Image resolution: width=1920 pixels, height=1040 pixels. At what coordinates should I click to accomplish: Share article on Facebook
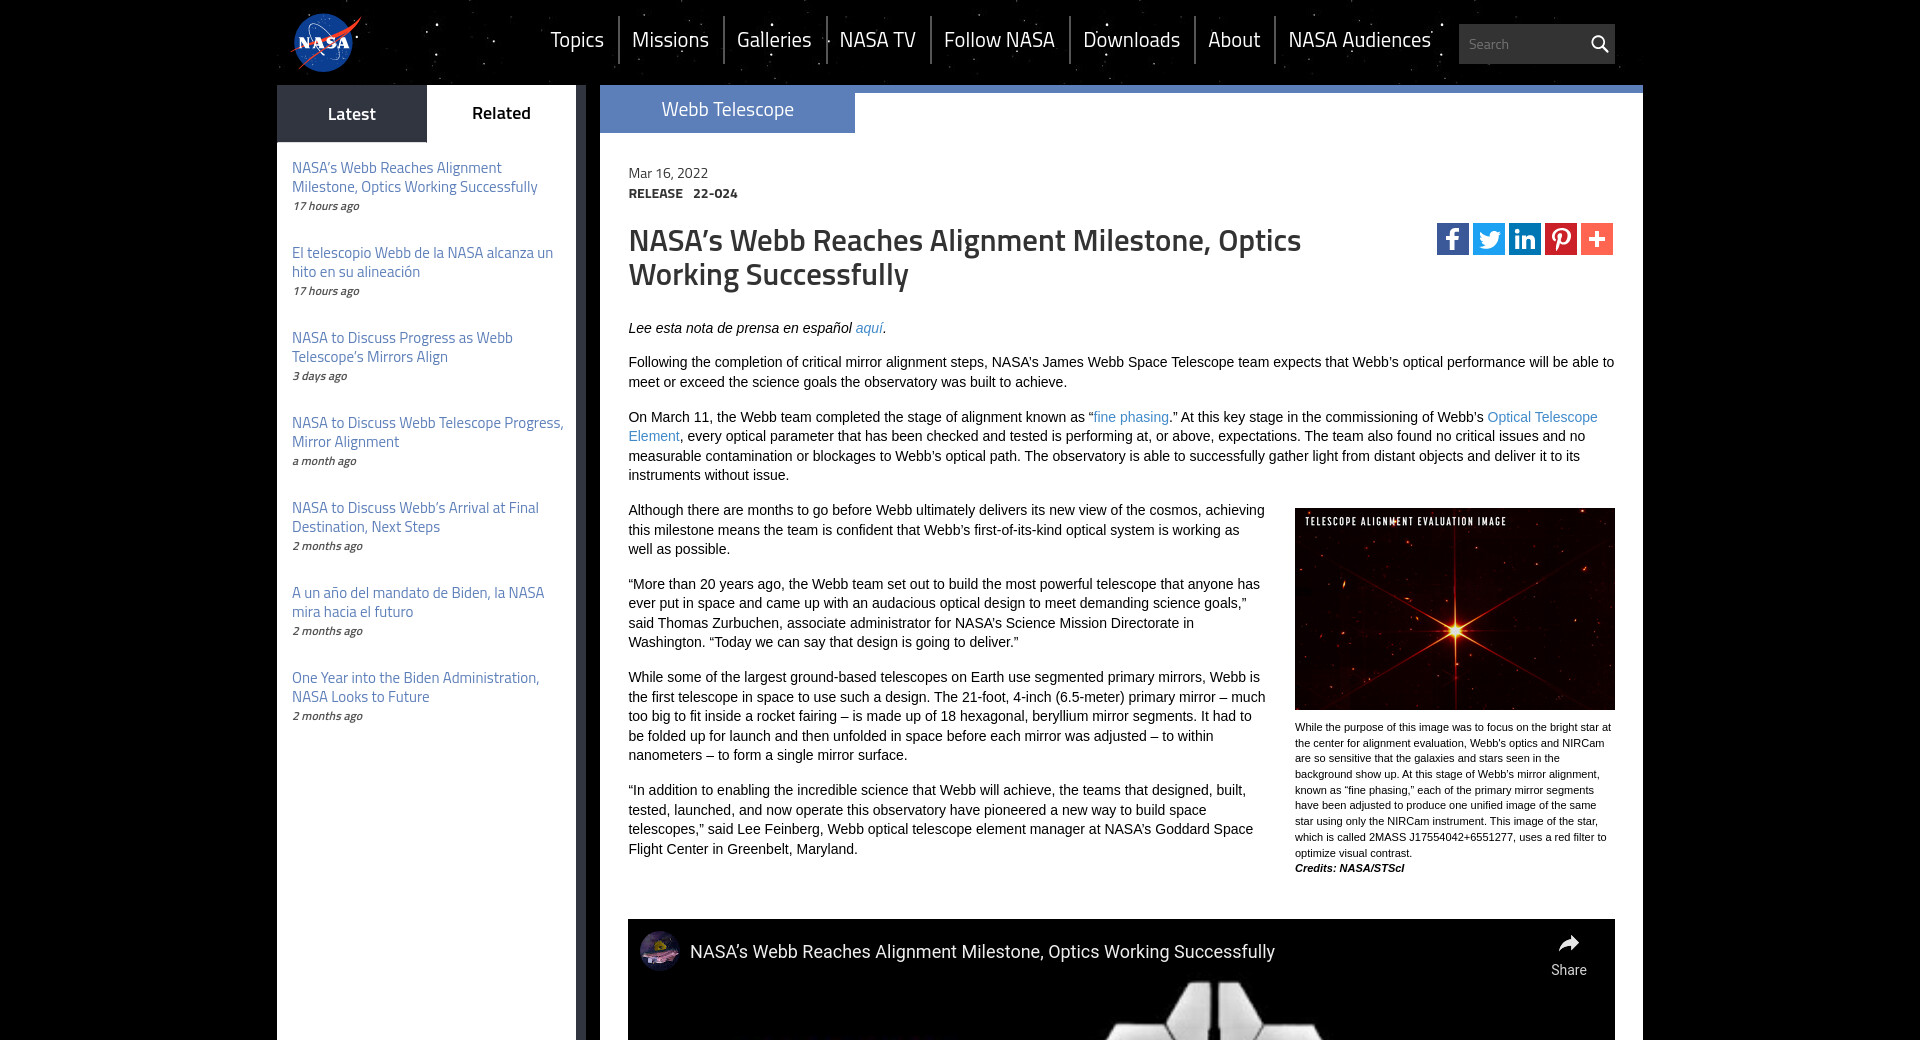[1452, 239]
